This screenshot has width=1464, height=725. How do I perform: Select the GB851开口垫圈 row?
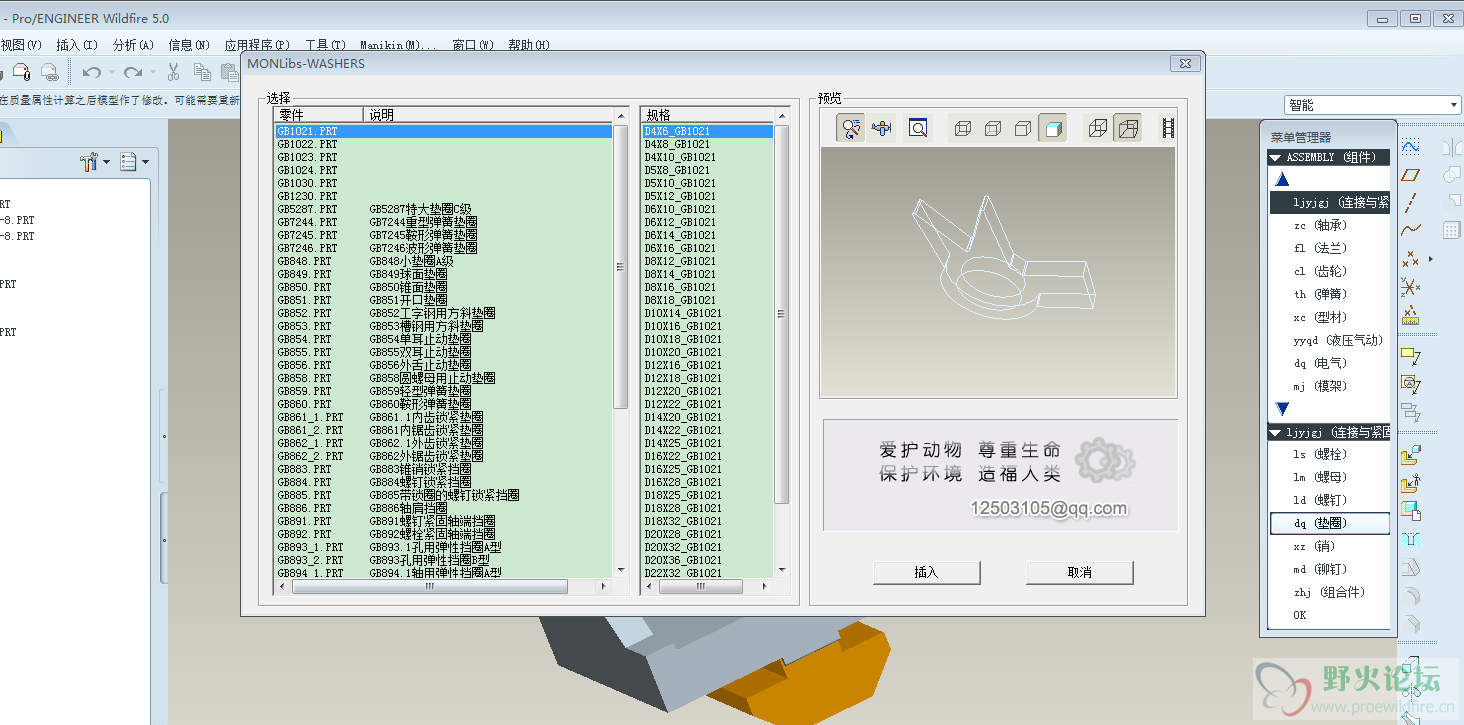click(443, 300)
